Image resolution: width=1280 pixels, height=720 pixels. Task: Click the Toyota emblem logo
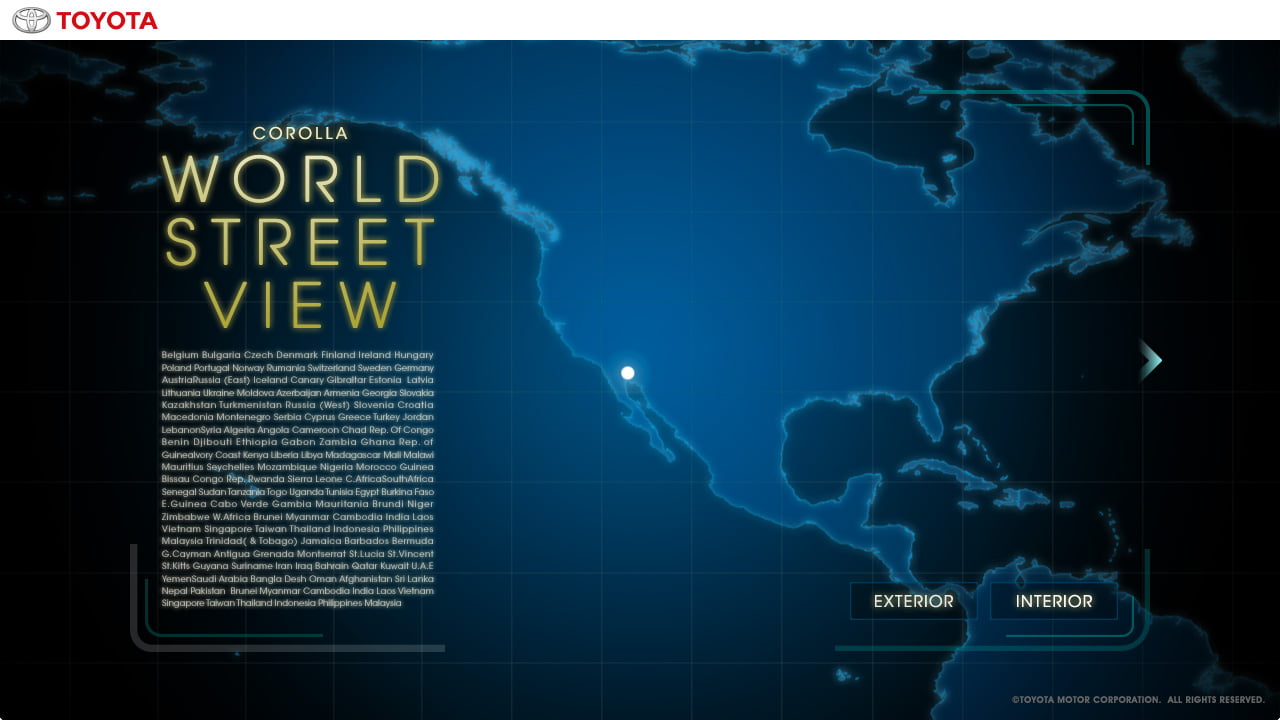tap(31, 20)
